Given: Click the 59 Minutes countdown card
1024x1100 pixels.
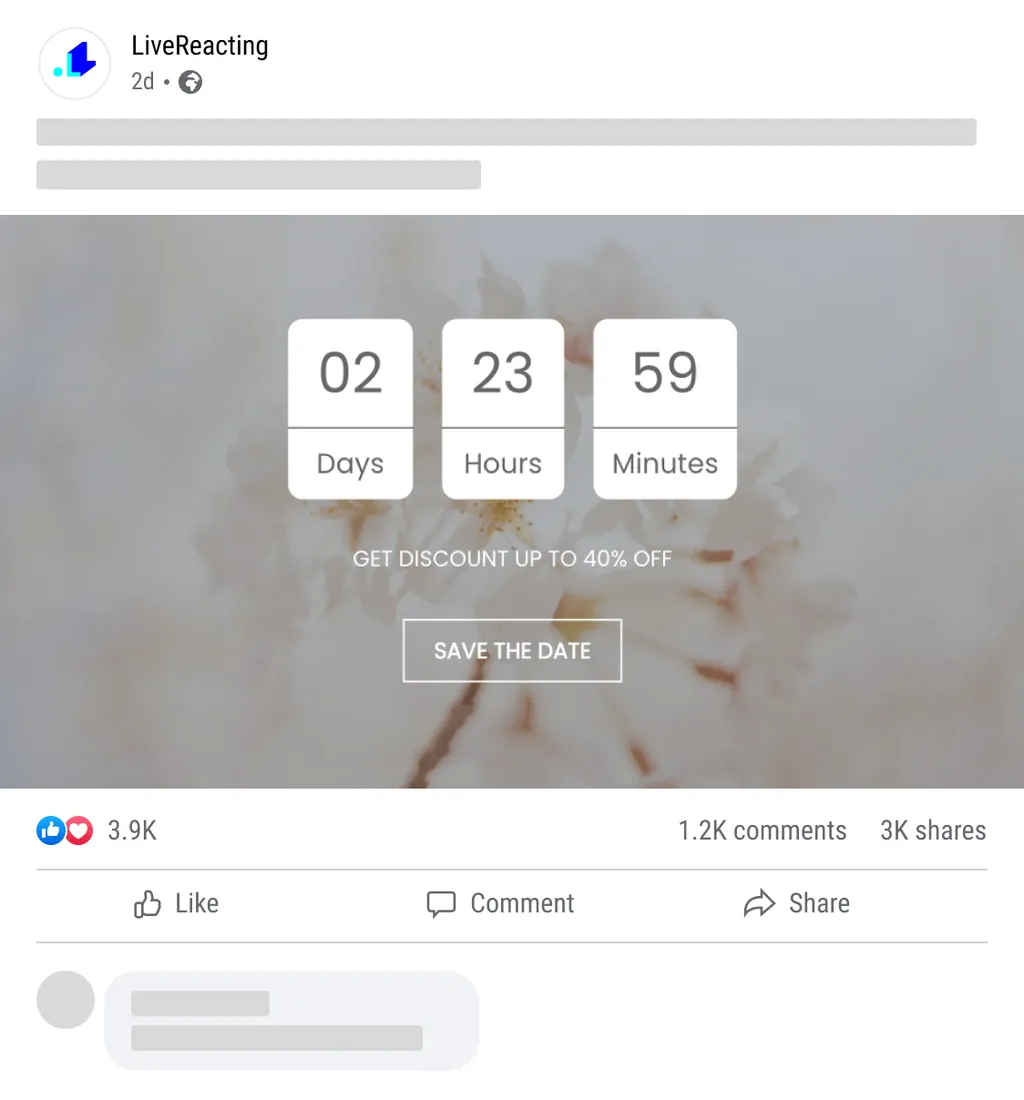Looking at the screenshot, I should [x=665, y=409].
